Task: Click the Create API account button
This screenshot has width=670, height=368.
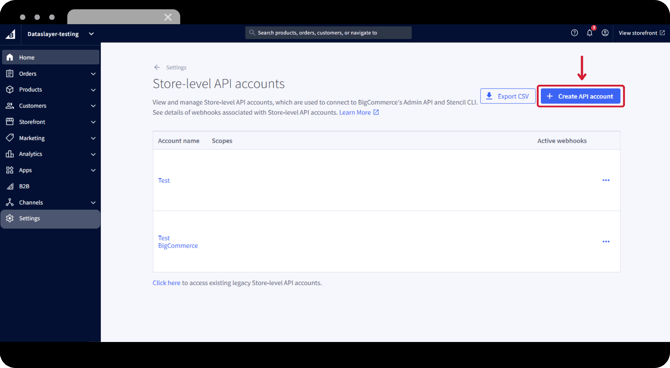Action: click(x=581, y=96)
